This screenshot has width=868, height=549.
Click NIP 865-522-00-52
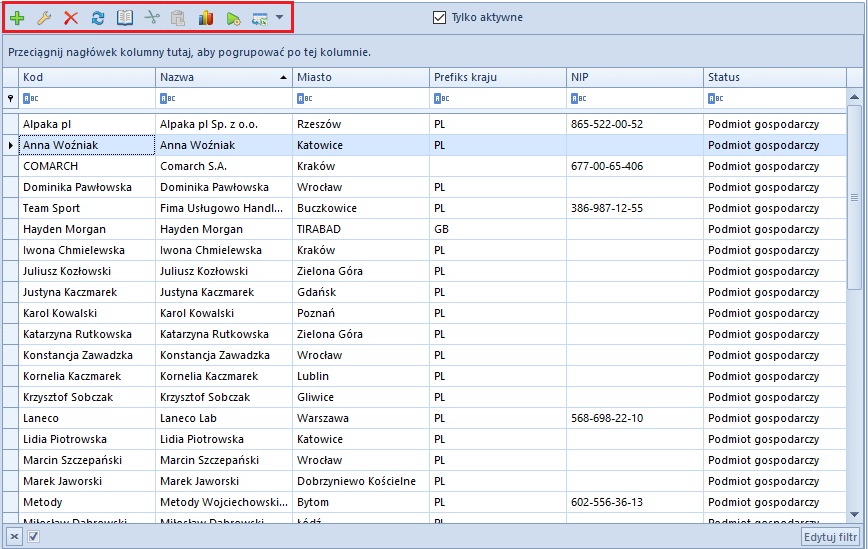point(635,124)
